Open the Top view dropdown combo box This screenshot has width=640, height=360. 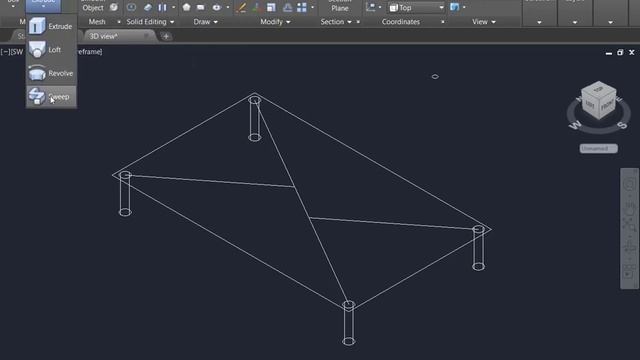[x=416, y=7]
